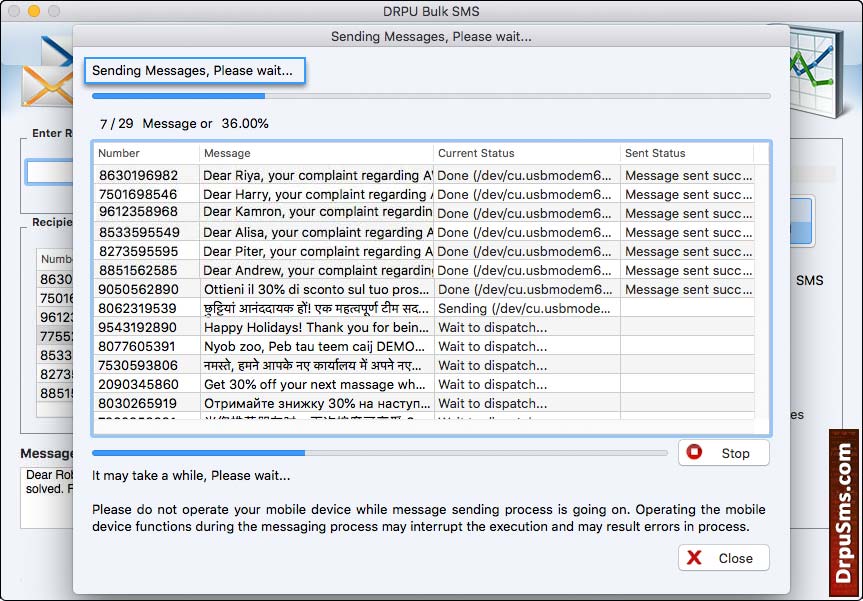This screenshot has width=863, height=601.
Task: Click the chart graph icon in the main window
Action: (x=816, y=72)
